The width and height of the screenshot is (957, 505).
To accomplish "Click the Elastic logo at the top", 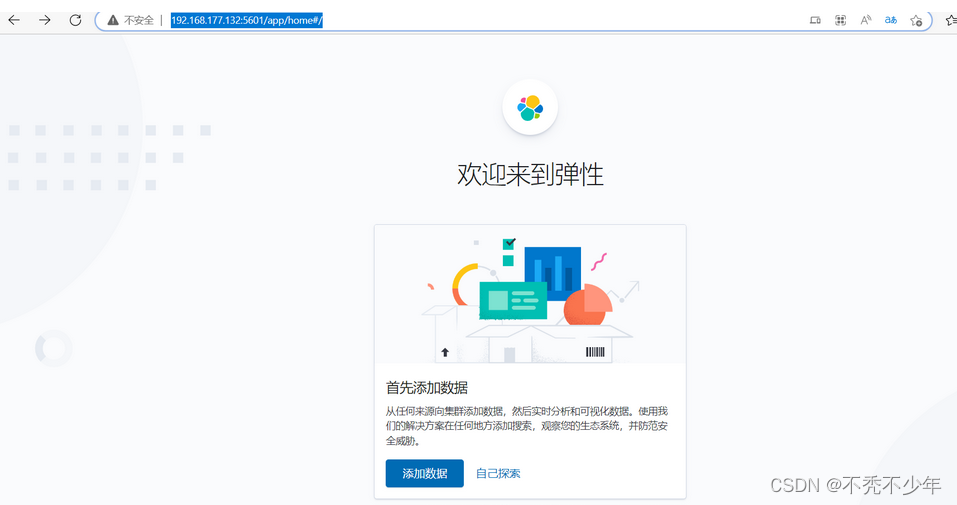I will pyautogui.click(x=530, y=107).
